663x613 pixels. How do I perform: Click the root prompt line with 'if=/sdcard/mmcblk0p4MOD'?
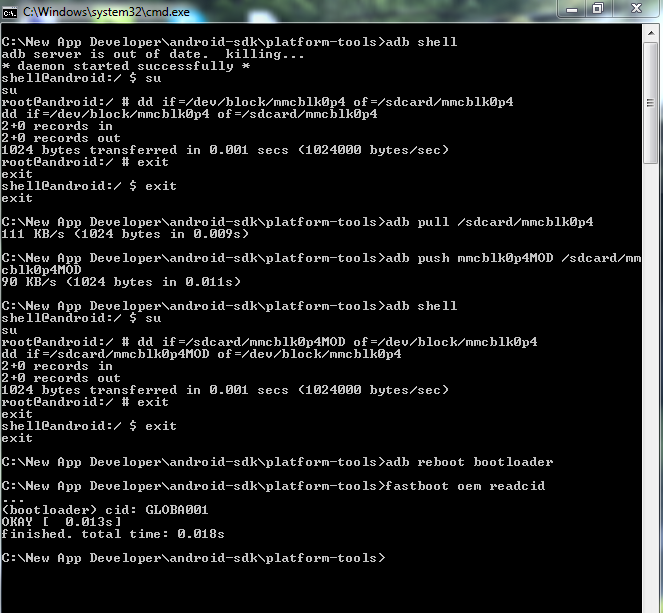269,342
